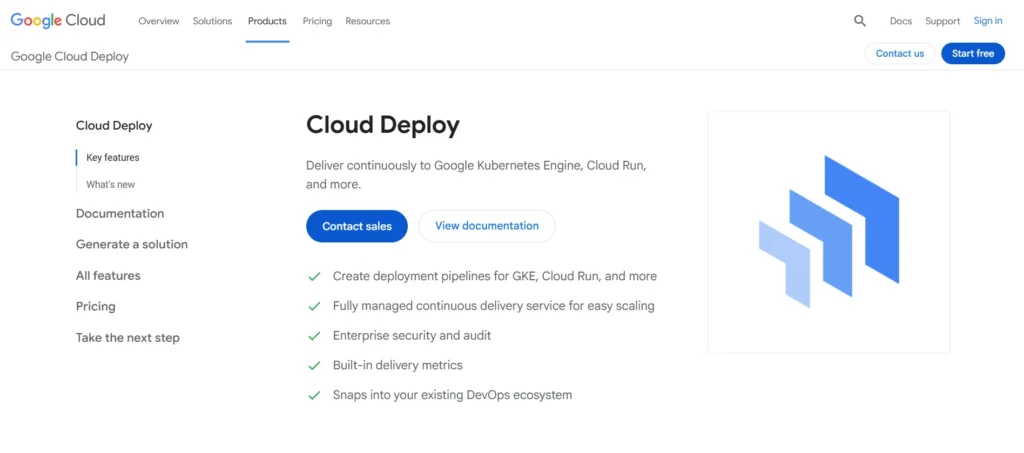Screen dimensions: 1024x453
Task: Click the checkmark beside 'Enterprise security and audit'
Action: [x=315, y=336]
